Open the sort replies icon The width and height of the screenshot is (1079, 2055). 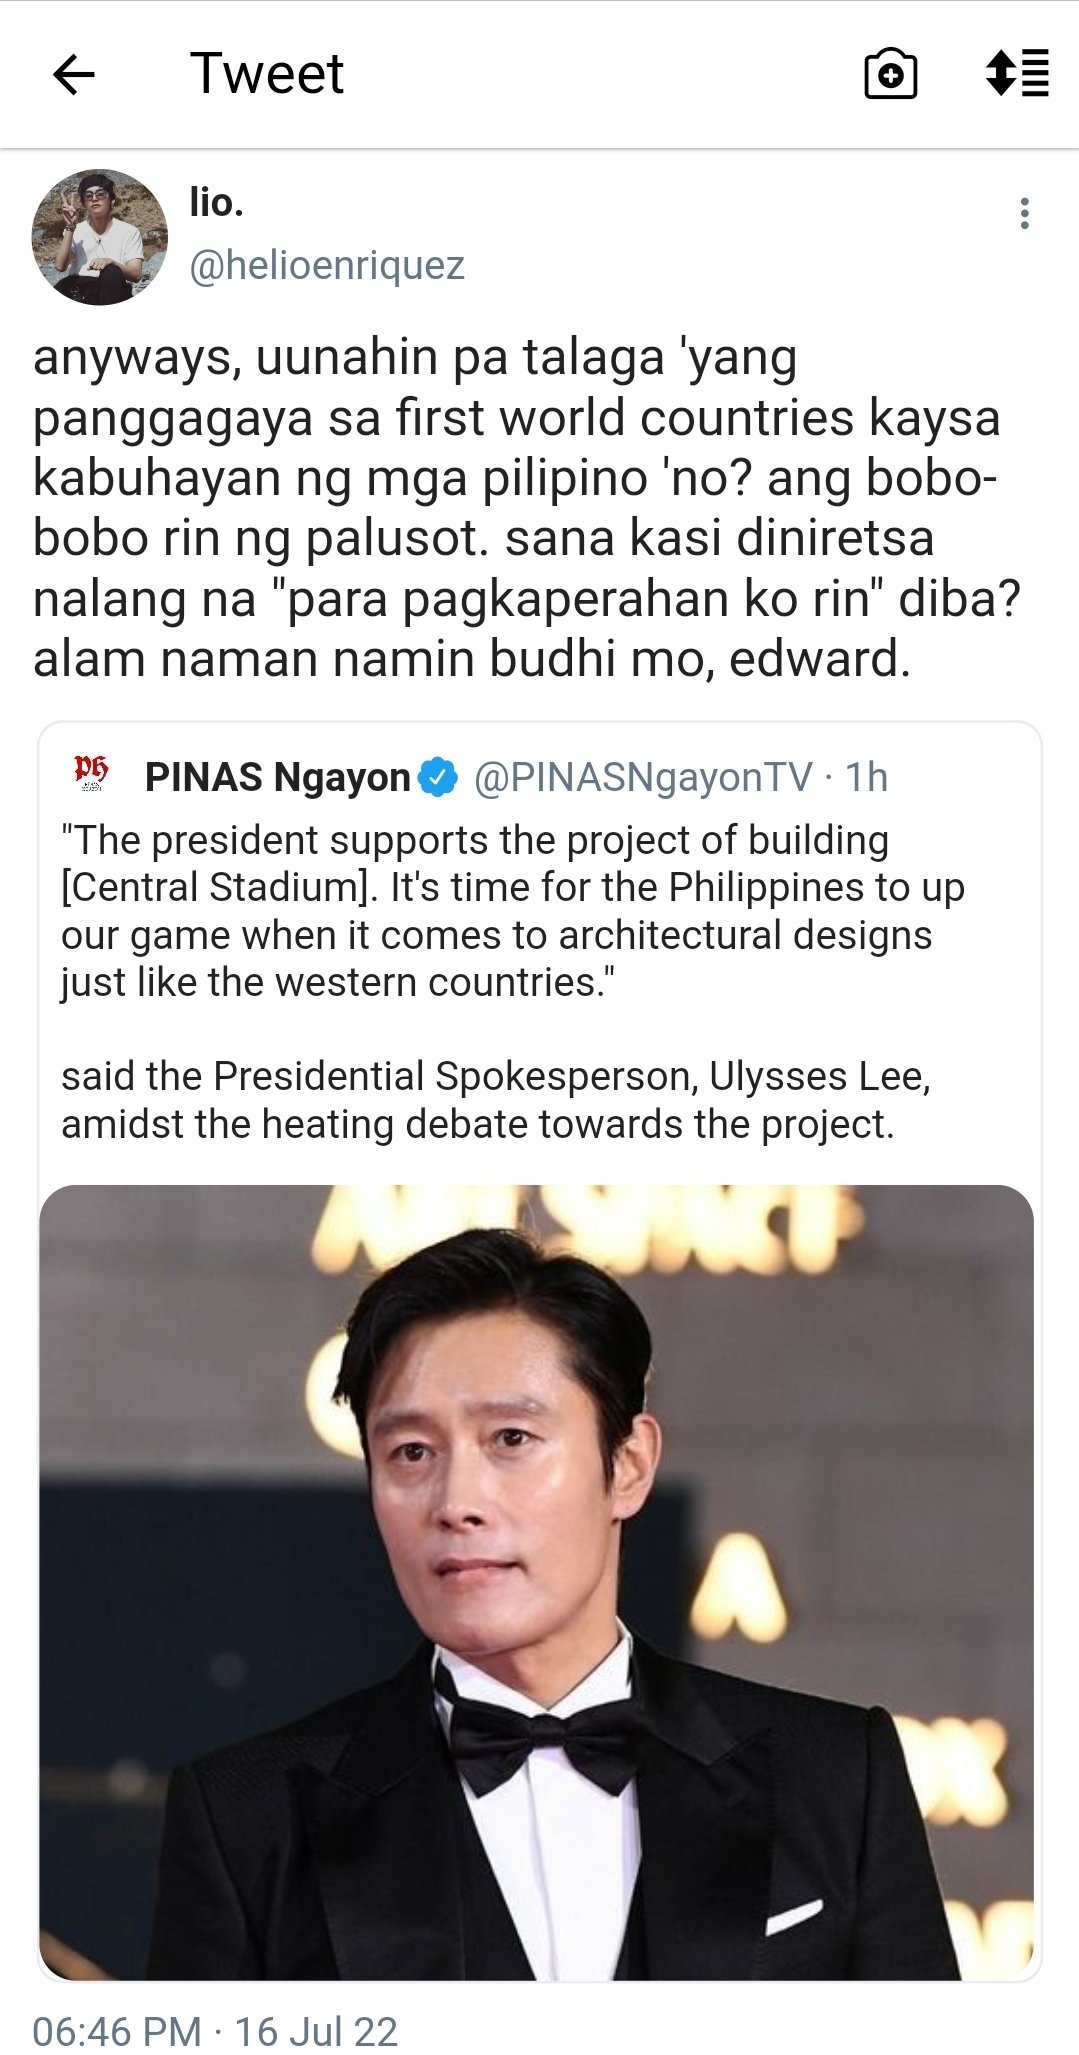[x=1017, y=74]
